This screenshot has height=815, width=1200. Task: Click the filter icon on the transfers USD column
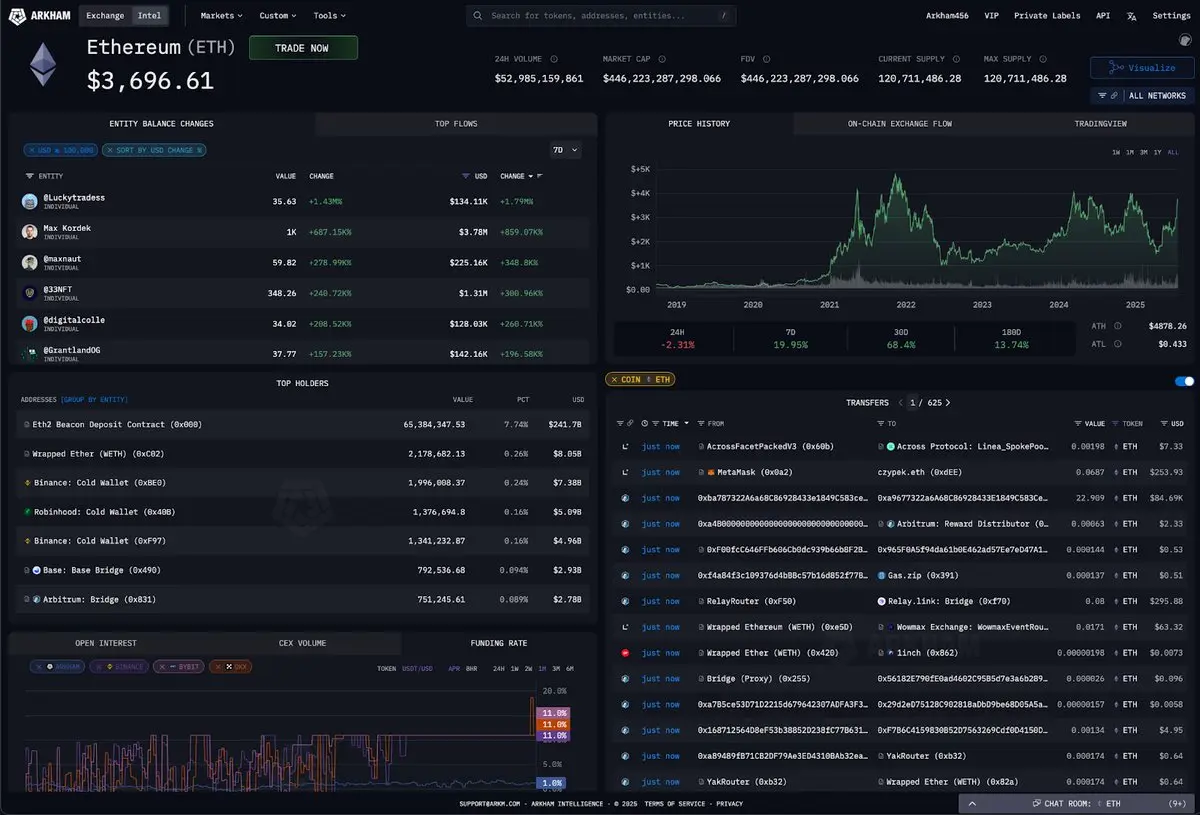[1164, 424]
